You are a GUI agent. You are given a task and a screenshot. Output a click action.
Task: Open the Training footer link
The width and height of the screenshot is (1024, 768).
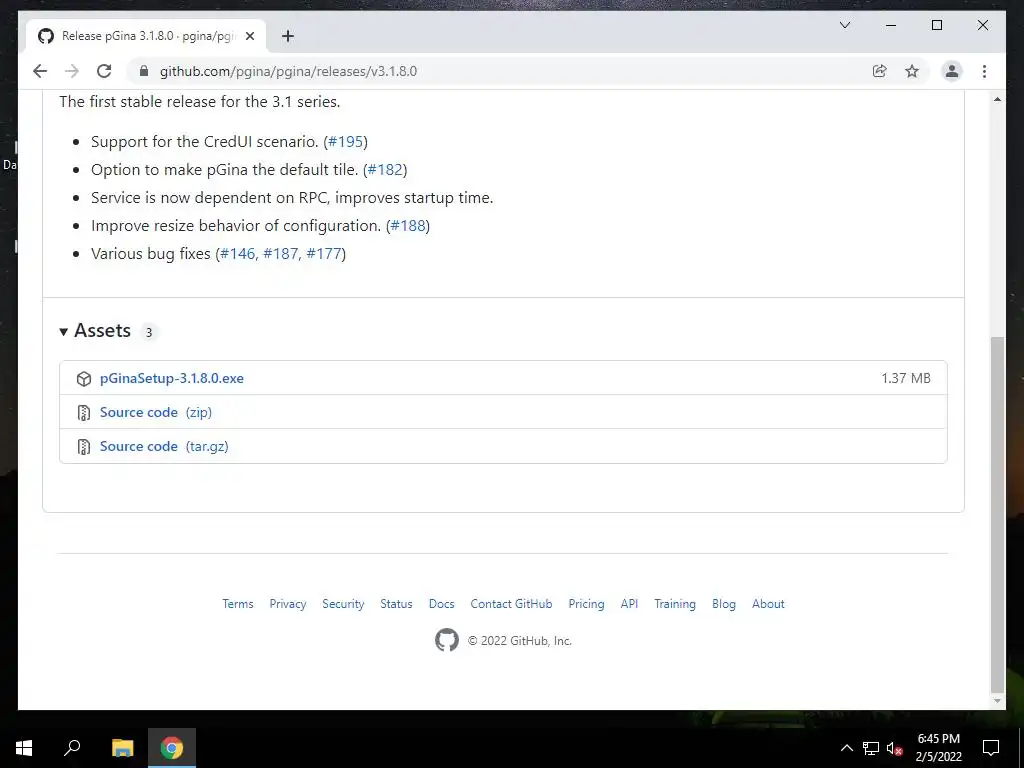675,604
